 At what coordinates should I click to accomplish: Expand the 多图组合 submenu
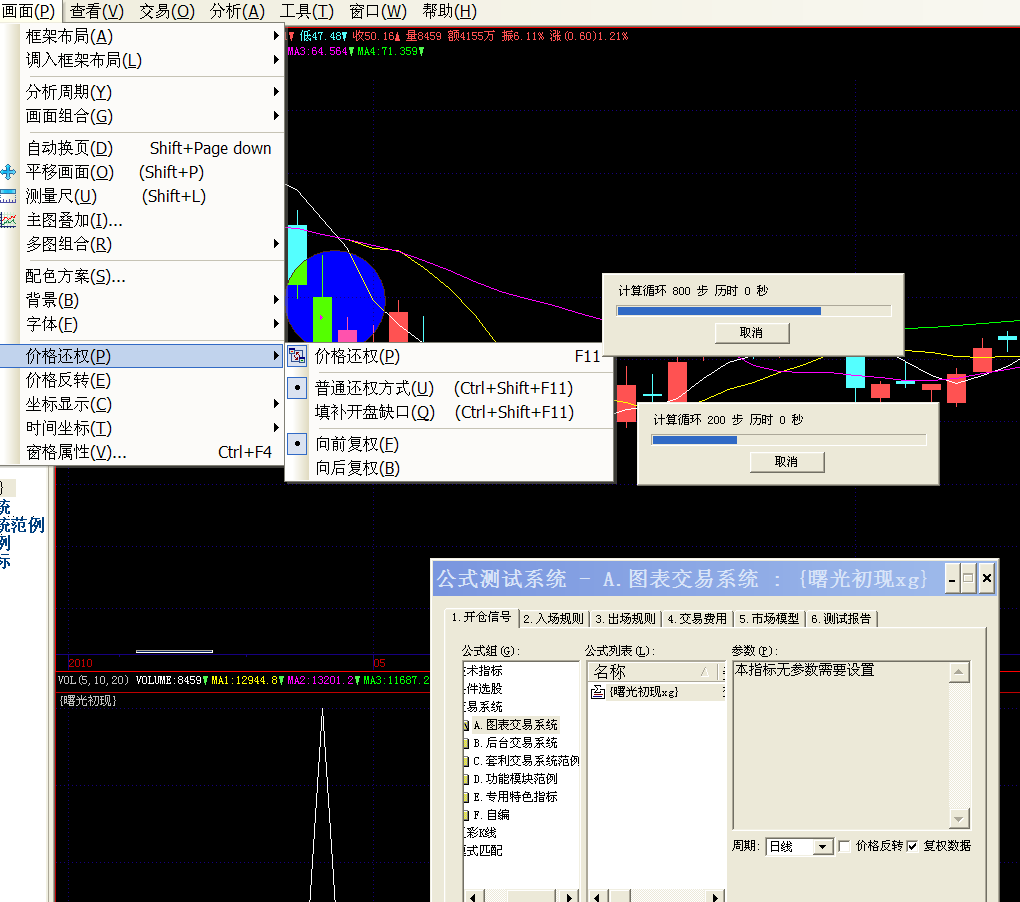click(150, 244)
